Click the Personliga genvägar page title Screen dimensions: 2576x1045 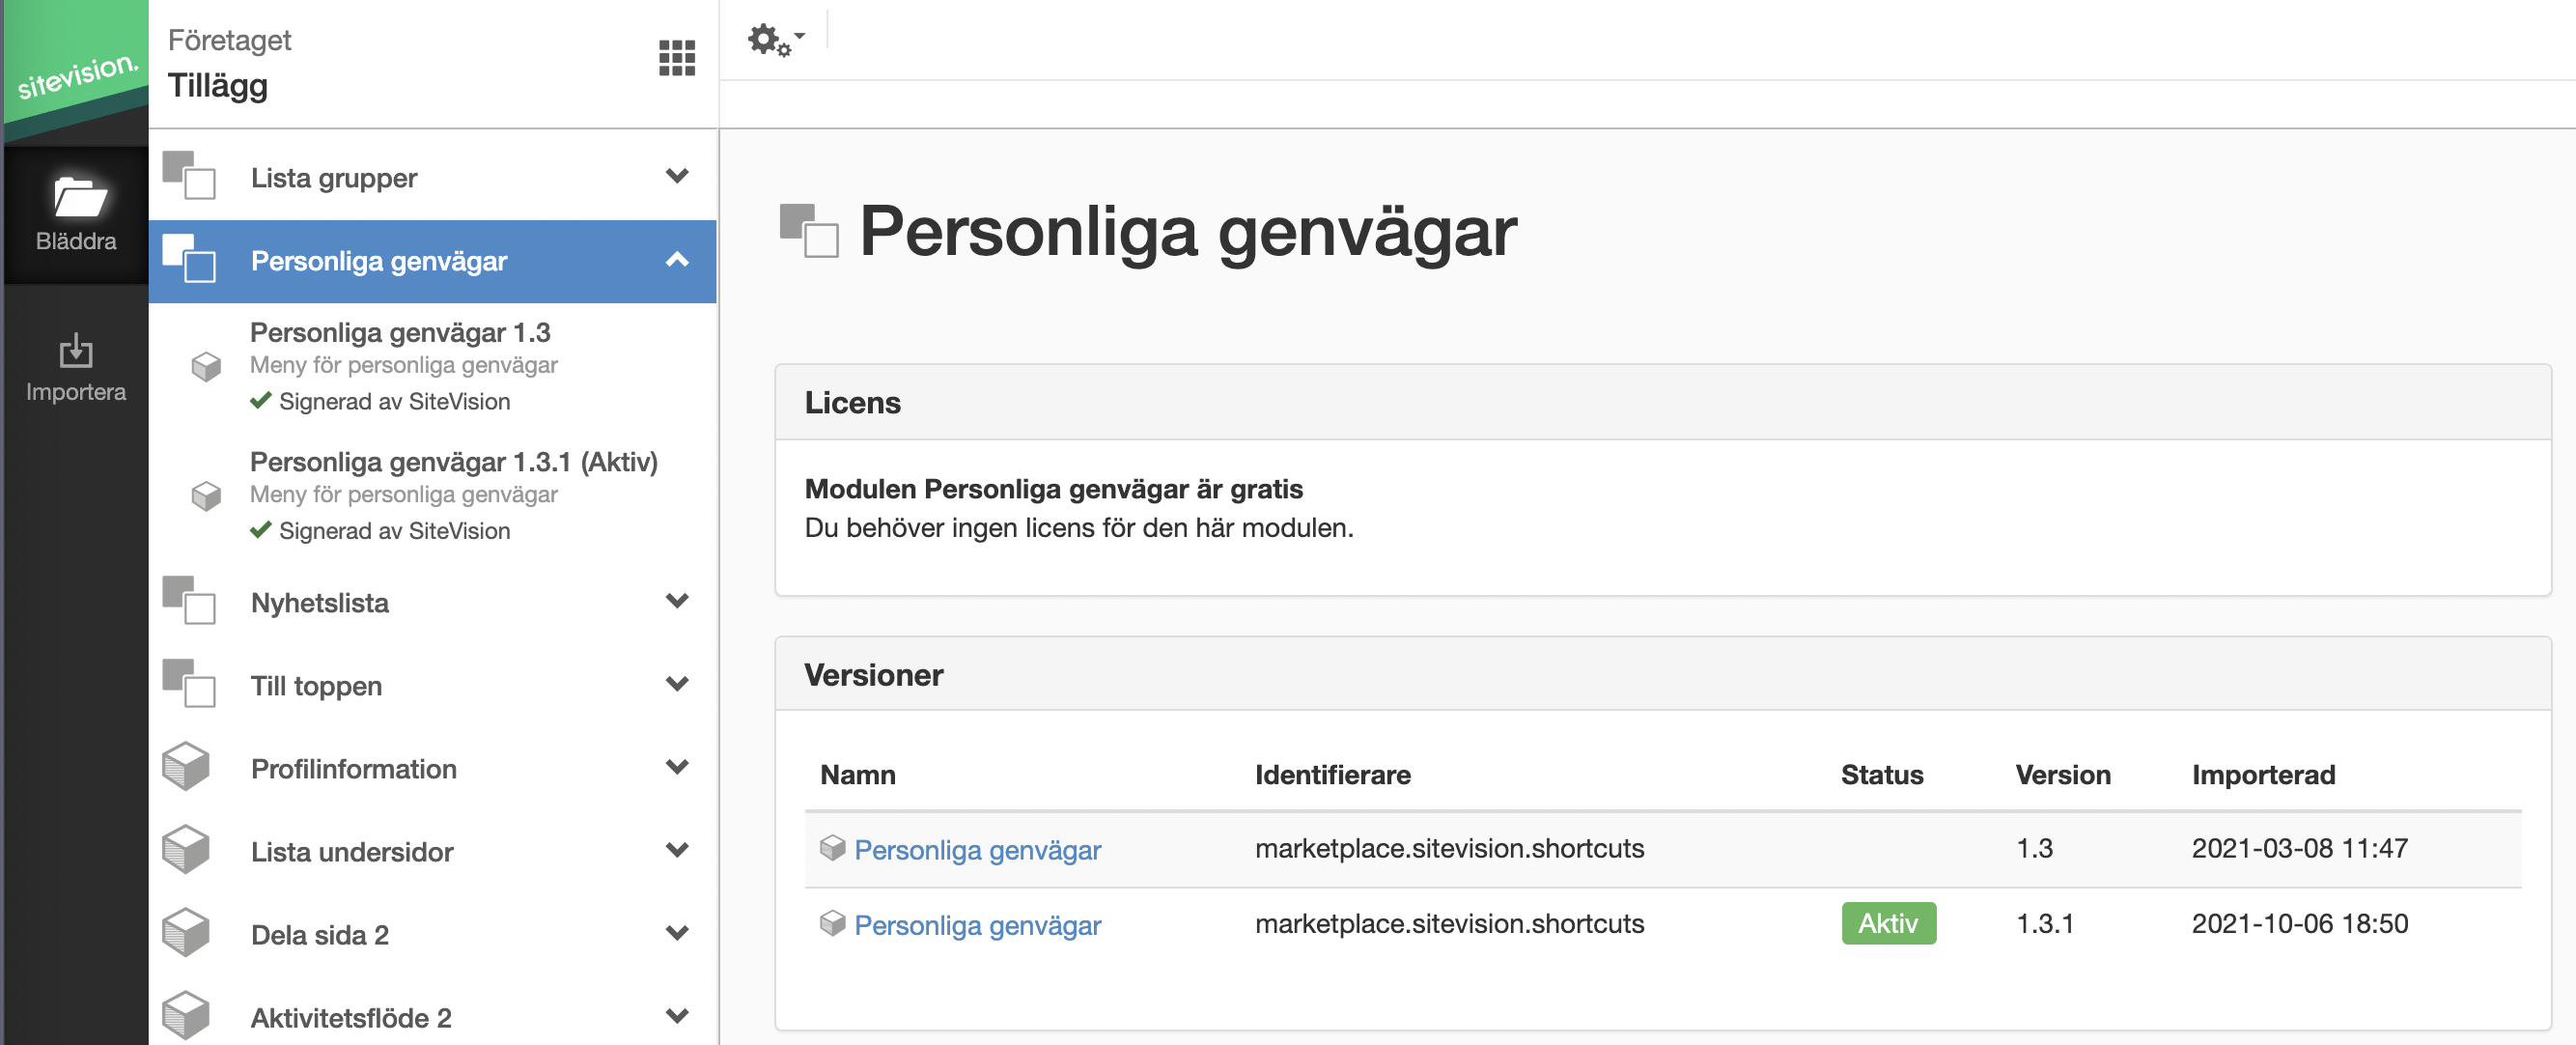tap(1187, 232)
